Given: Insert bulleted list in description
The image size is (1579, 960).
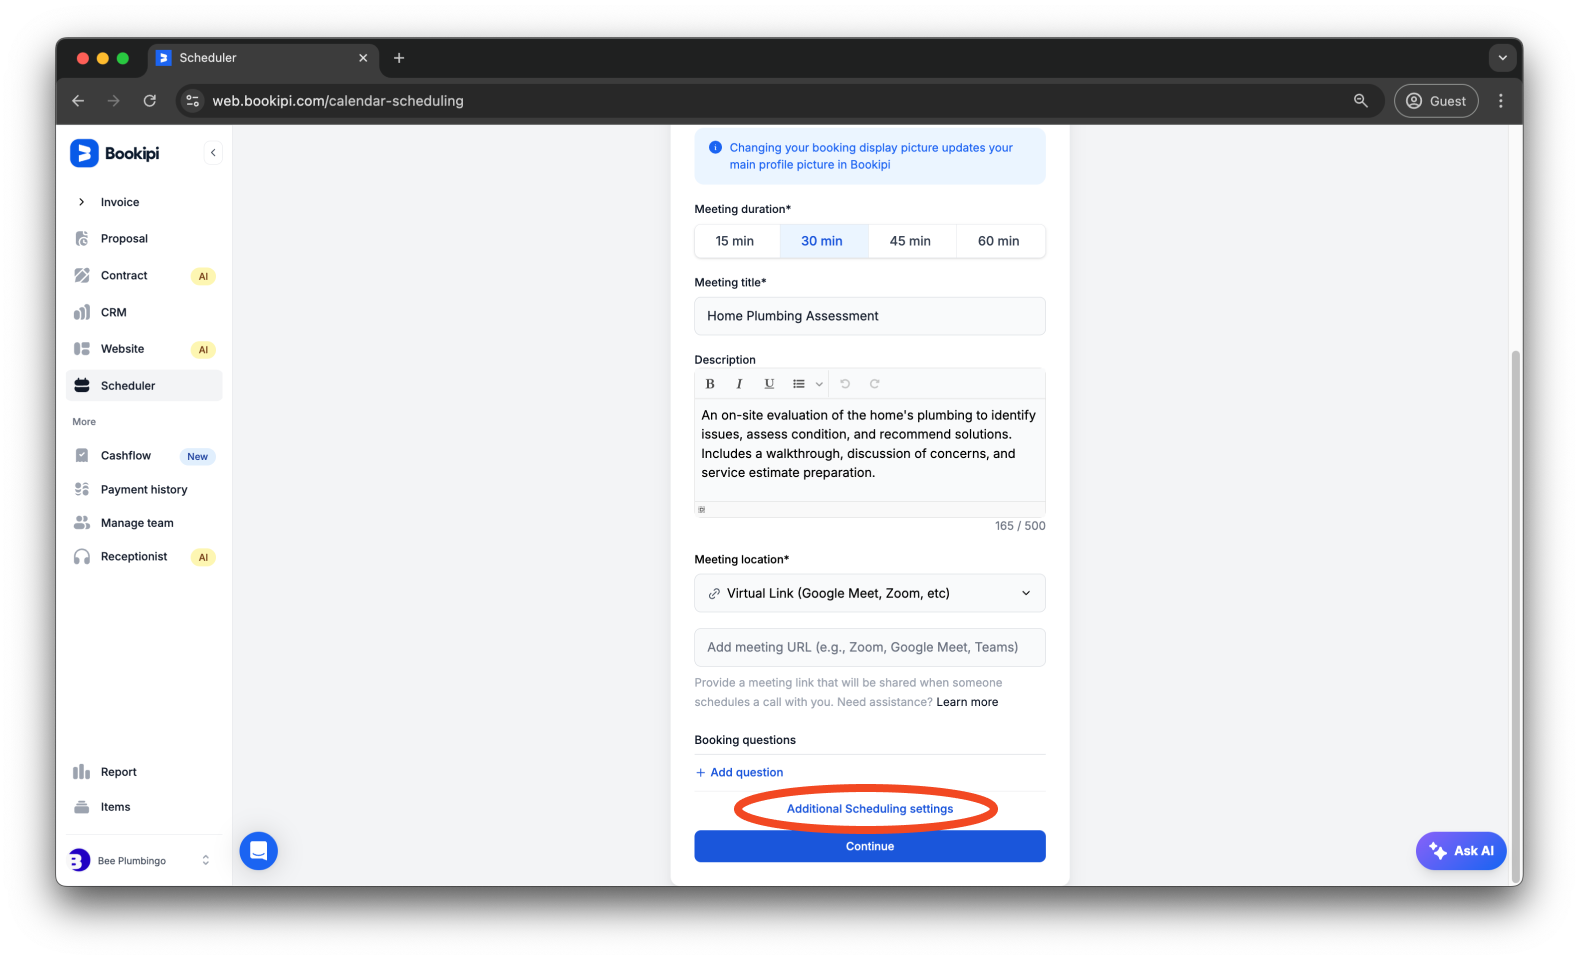Looking at the screenshot, I should (799, 384).
